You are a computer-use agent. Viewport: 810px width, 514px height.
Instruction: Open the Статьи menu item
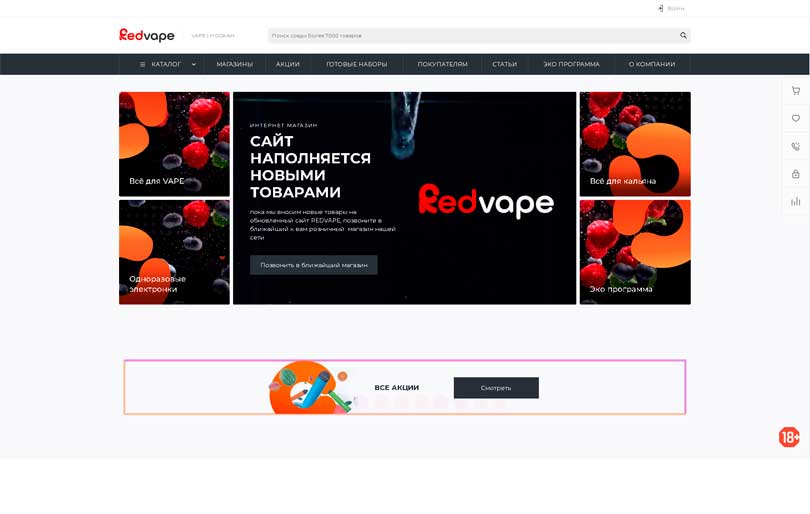coord(505,65)
